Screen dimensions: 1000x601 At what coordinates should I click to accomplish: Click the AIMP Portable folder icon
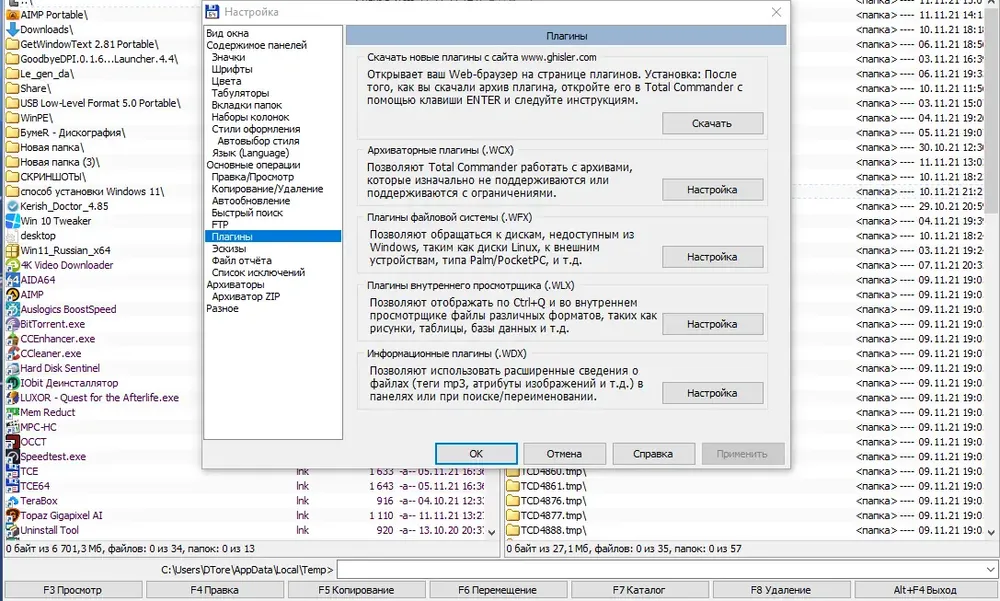coord(12,15)
